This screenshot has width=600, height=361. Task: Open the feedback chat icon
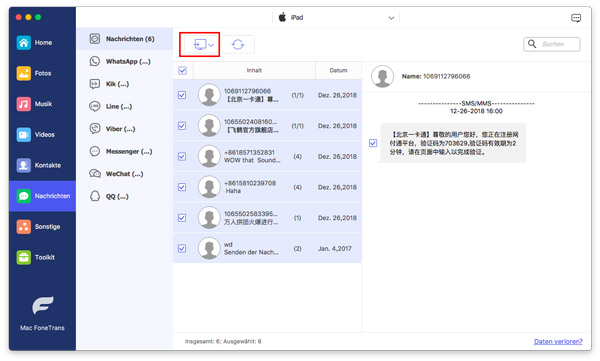(576, 18)
